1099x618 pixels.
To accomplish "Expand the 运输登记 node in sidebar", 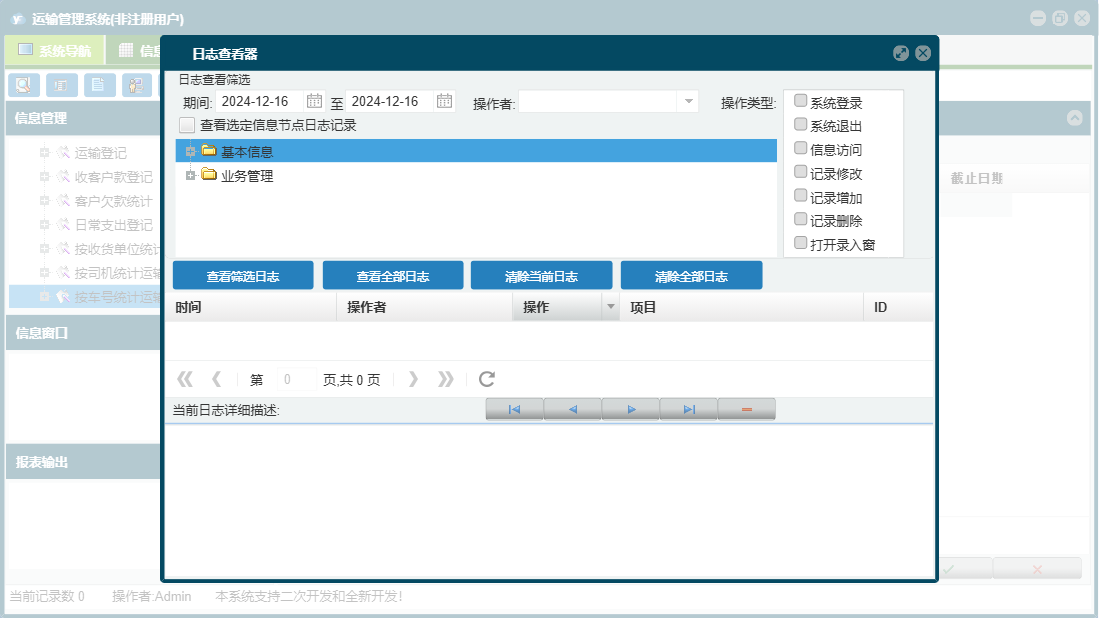I will point(44,152).
